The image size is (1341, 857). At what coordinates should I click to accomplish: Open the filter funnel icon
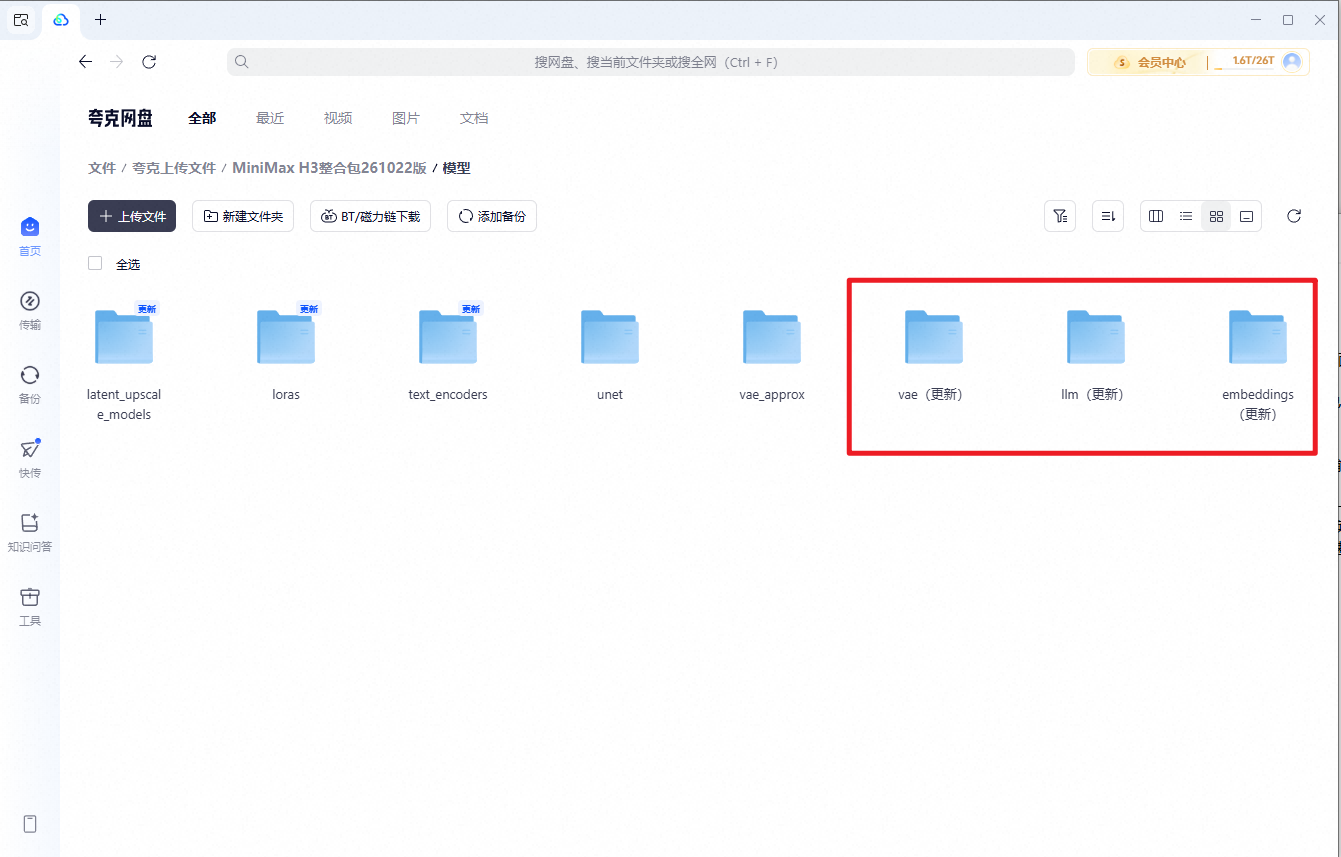(1060, 216)
